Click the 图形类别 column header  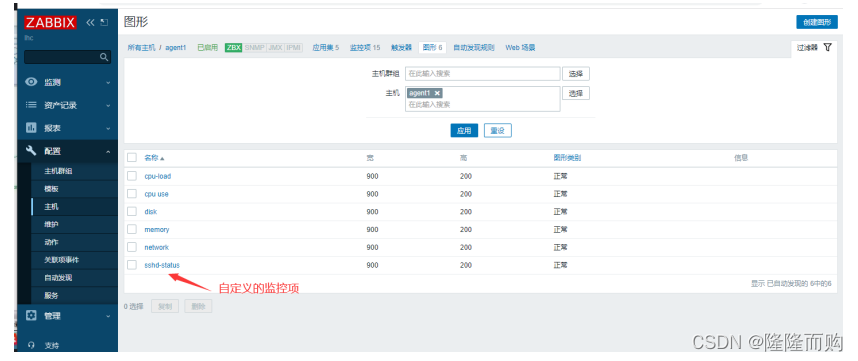[567, 158]
